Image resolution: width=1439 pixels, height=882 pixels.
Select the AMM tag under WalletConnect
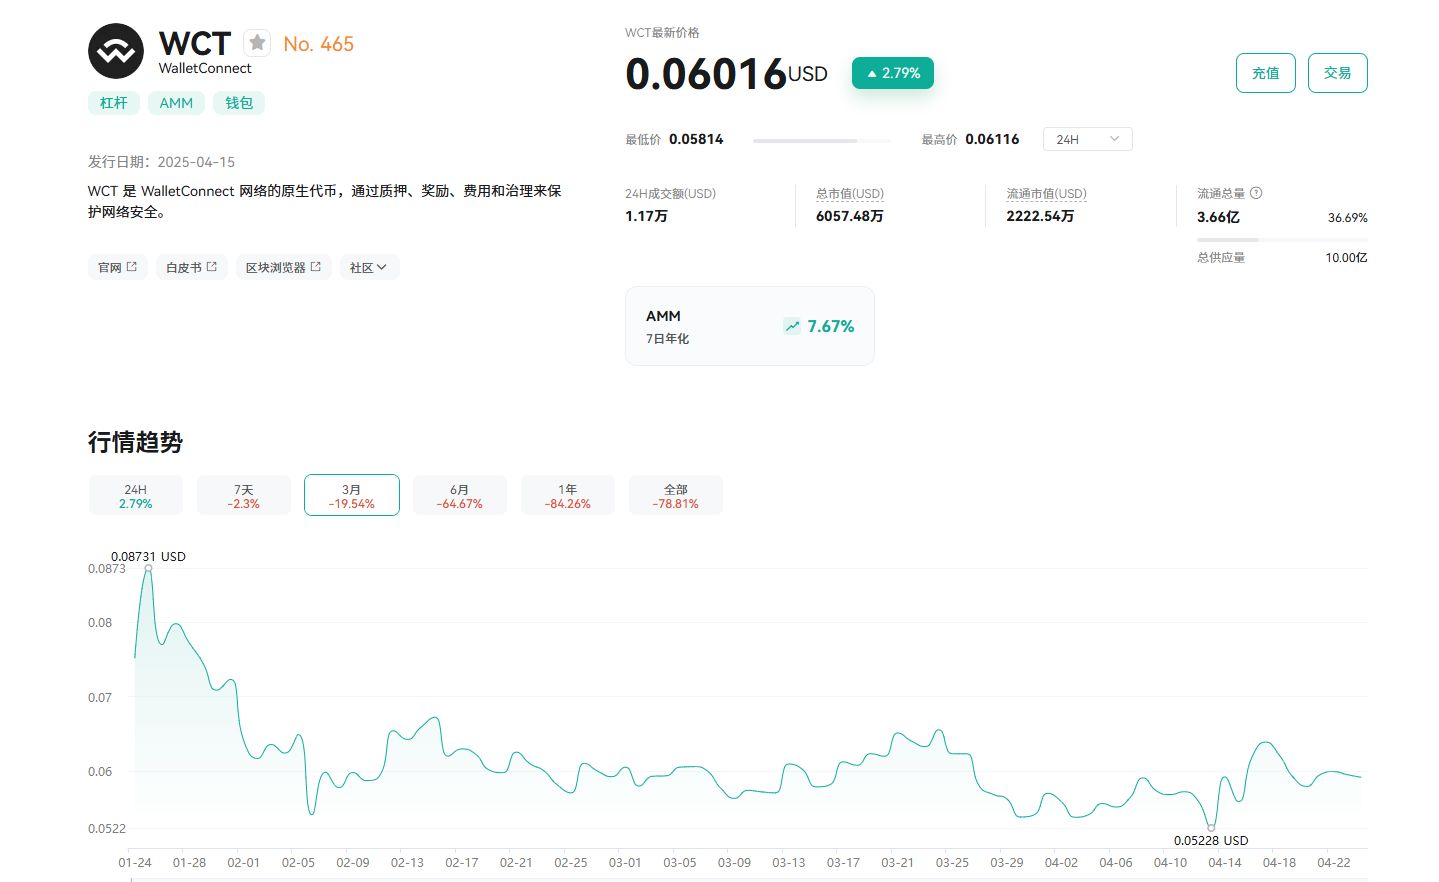click(176, 103)
